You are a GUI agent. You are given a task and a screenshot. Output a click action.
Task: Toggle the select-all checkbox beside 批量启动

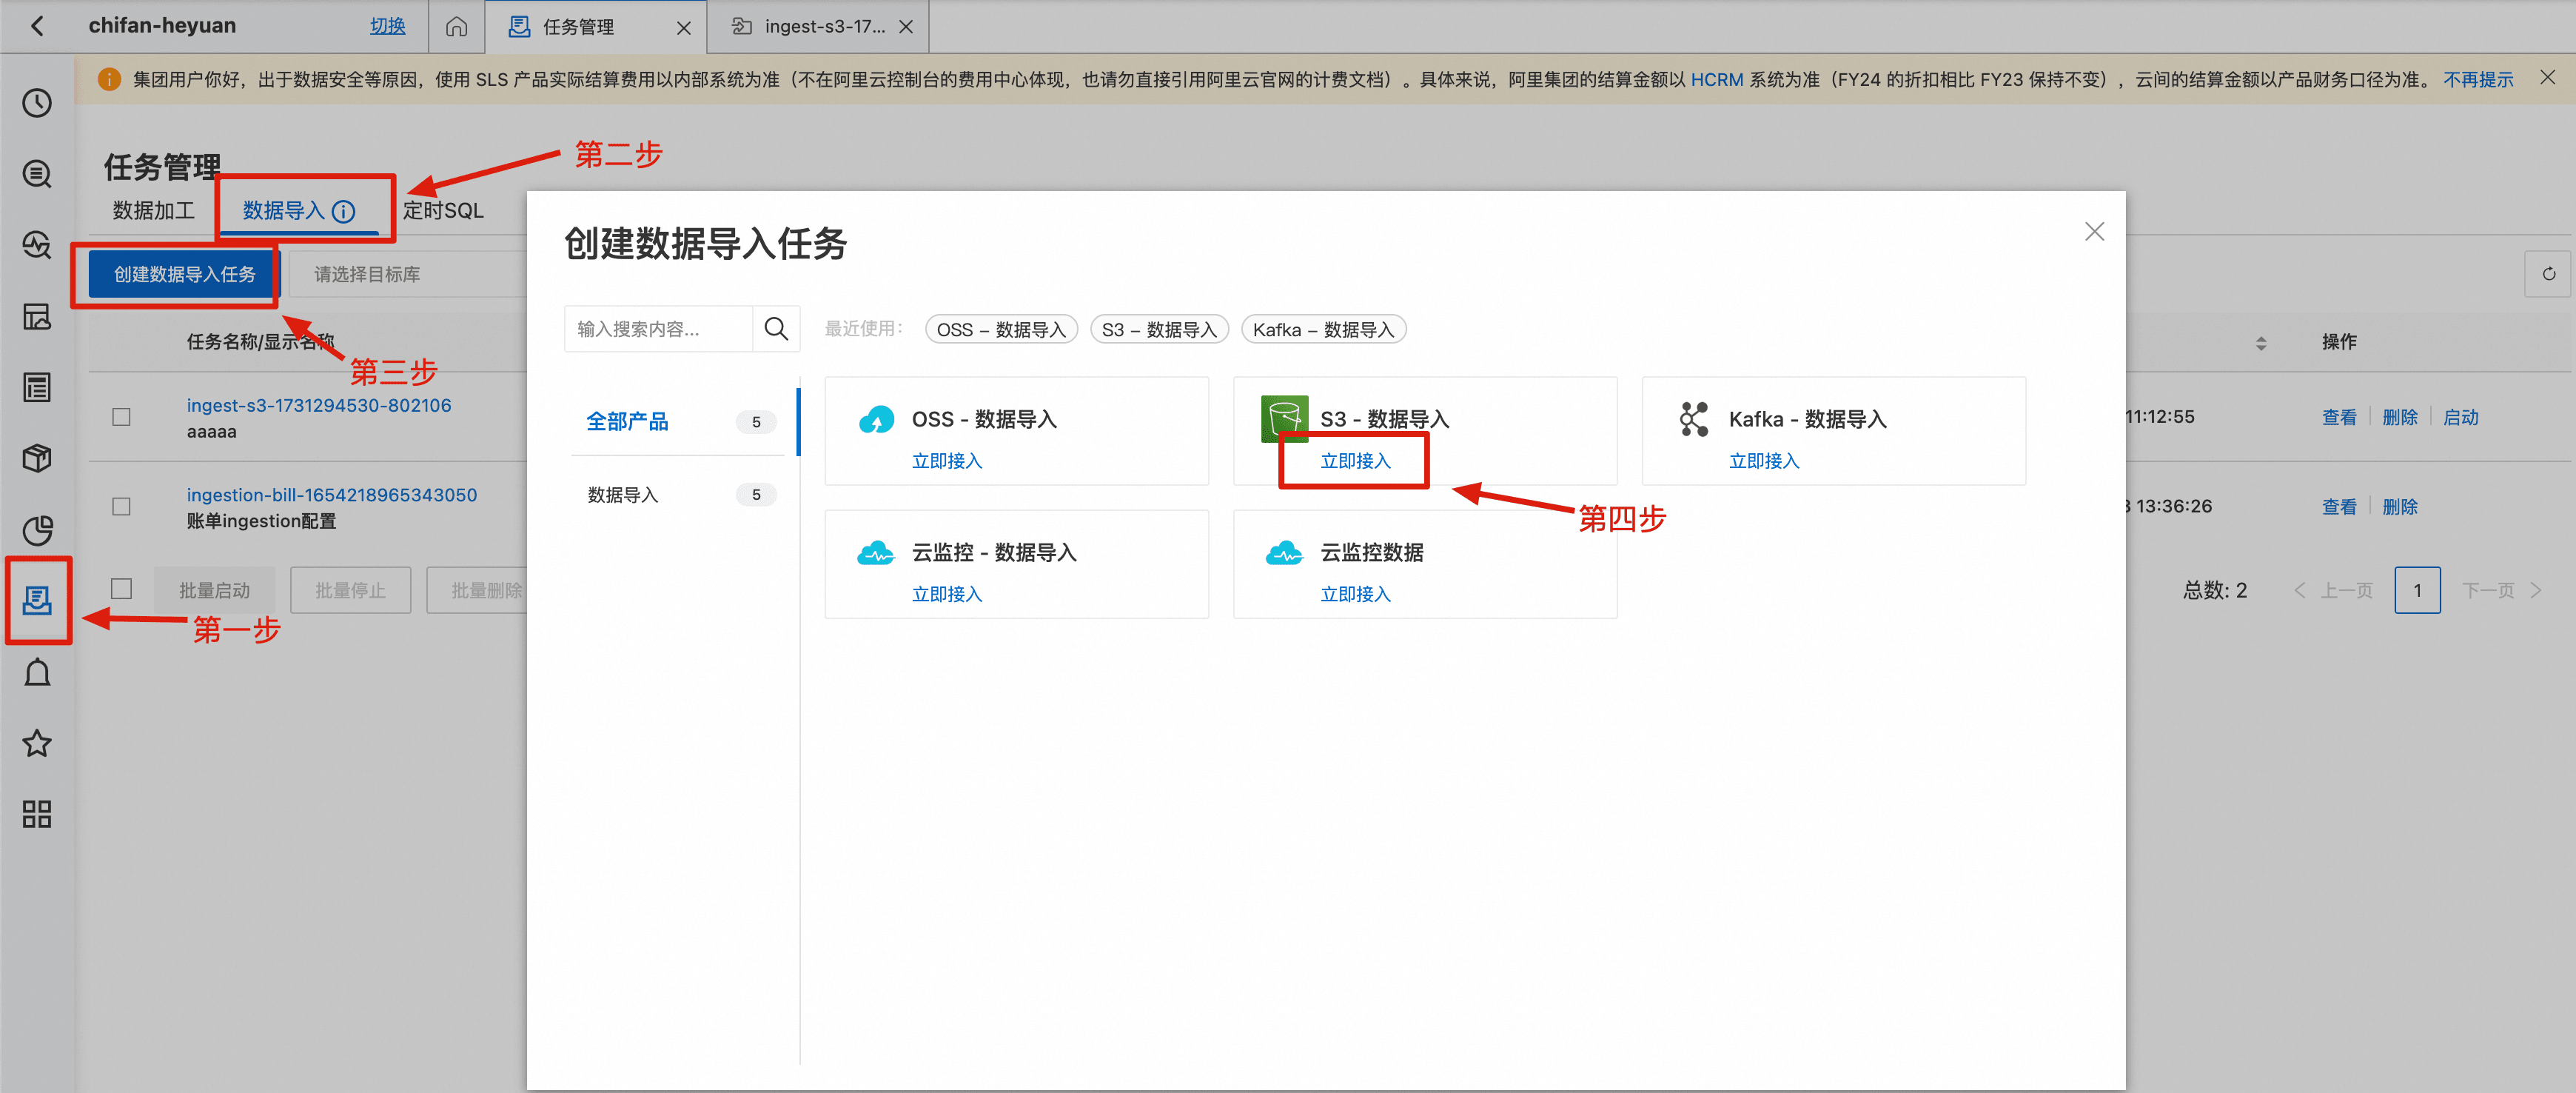[121, 589]
